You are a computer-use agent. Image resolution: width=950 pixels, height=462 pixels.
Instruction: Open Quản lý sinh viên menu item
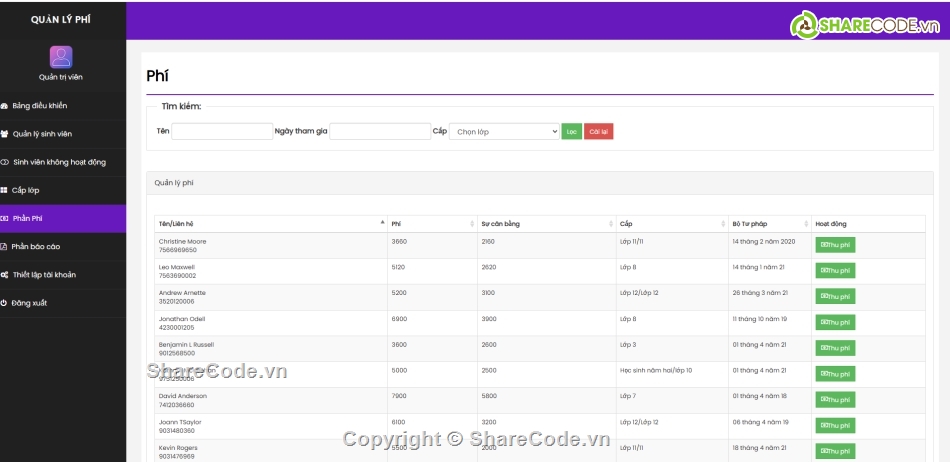(63, 134)
